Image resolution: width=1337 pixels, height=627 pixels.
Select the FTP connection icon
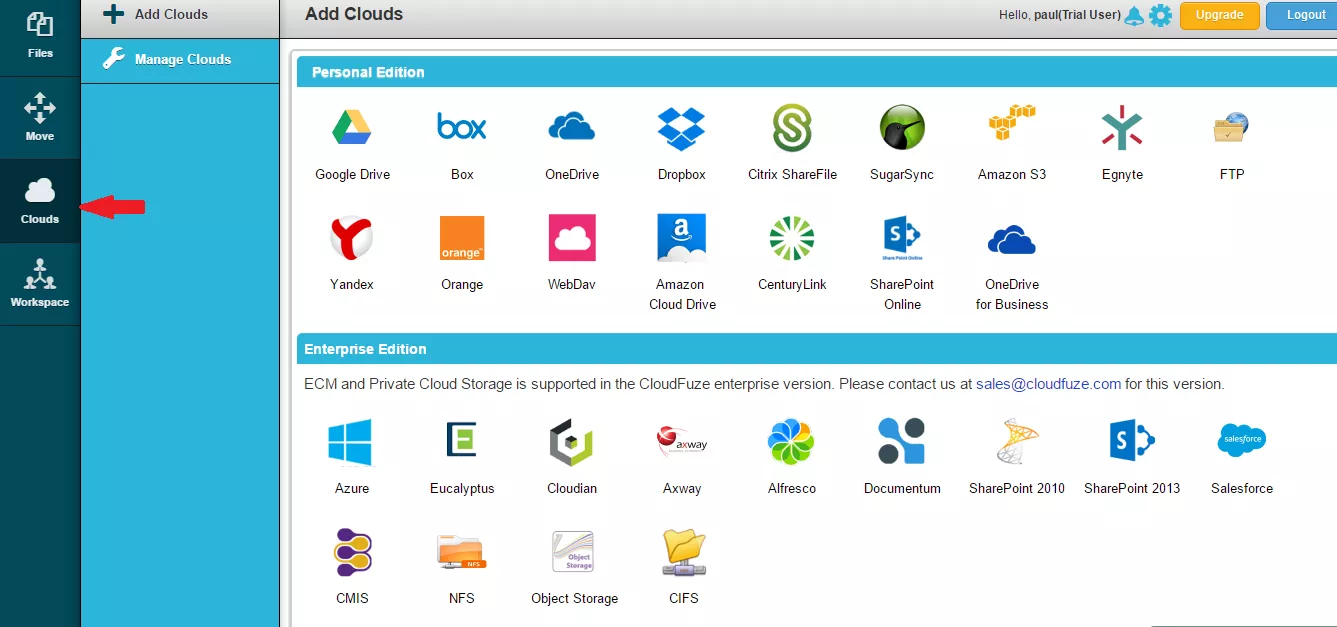click(1232, 128)
